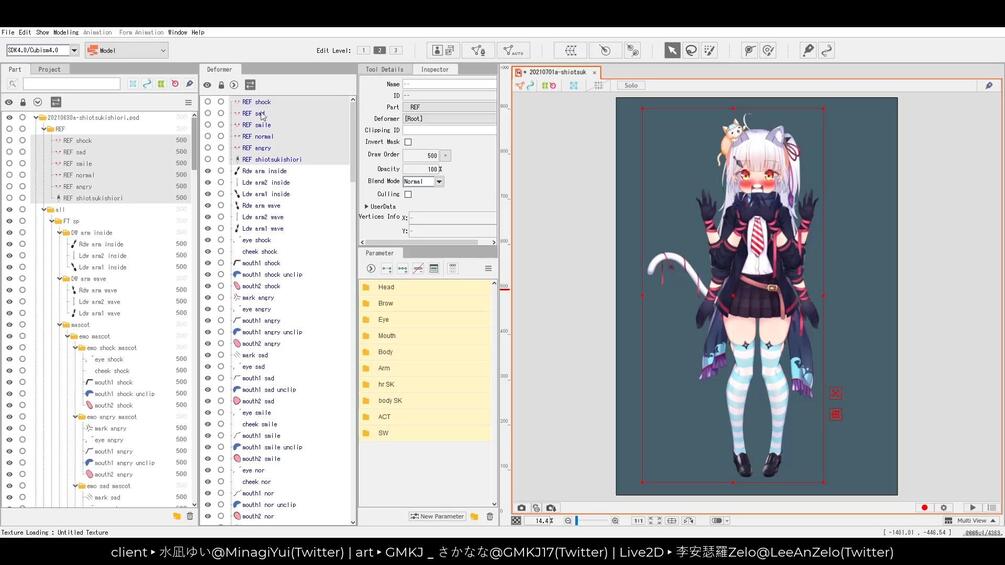1005x565 pixels.
Task: Open the Window menu
Action: [x=178, y=32]
